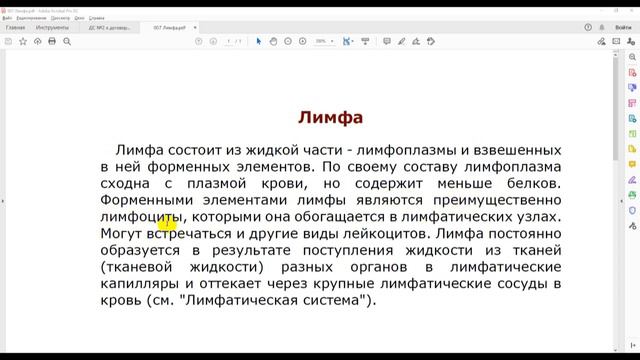Click the print icon
This screenshot has width=640, height=360.
click(52, 41)
